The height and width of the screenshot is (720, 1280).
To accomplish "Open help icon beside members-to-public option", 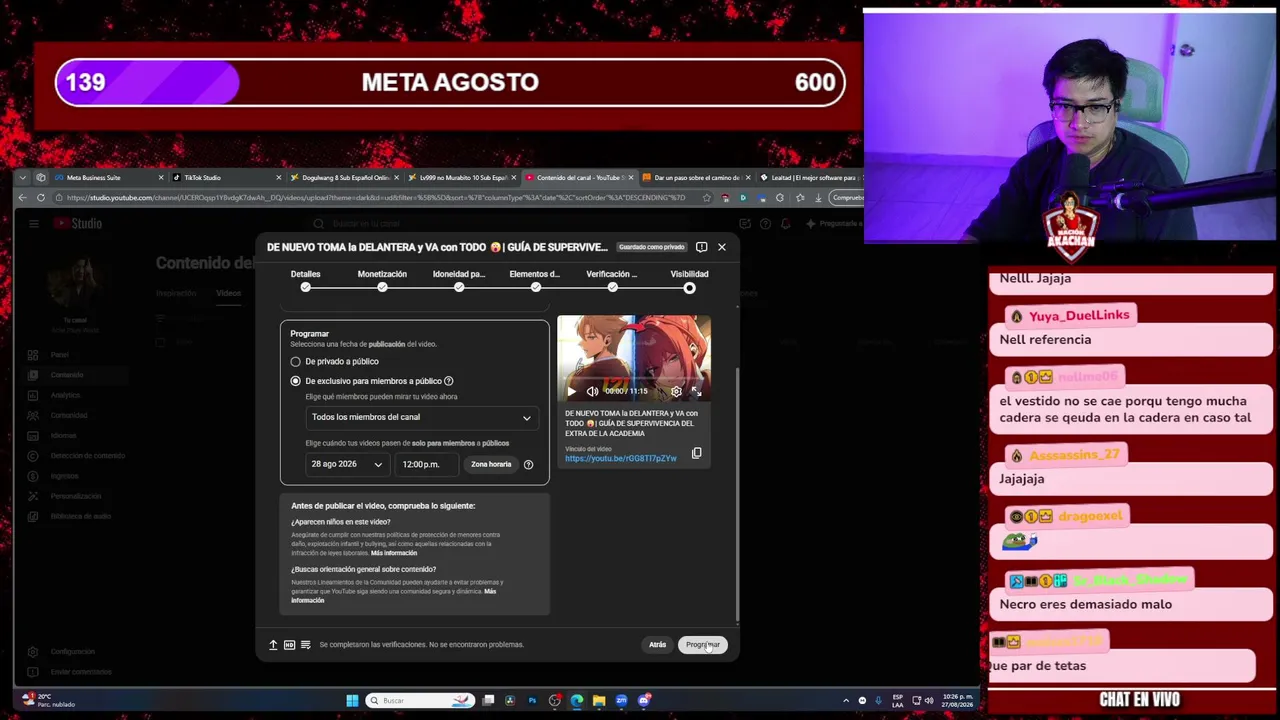I will click(x=448, y=381).
